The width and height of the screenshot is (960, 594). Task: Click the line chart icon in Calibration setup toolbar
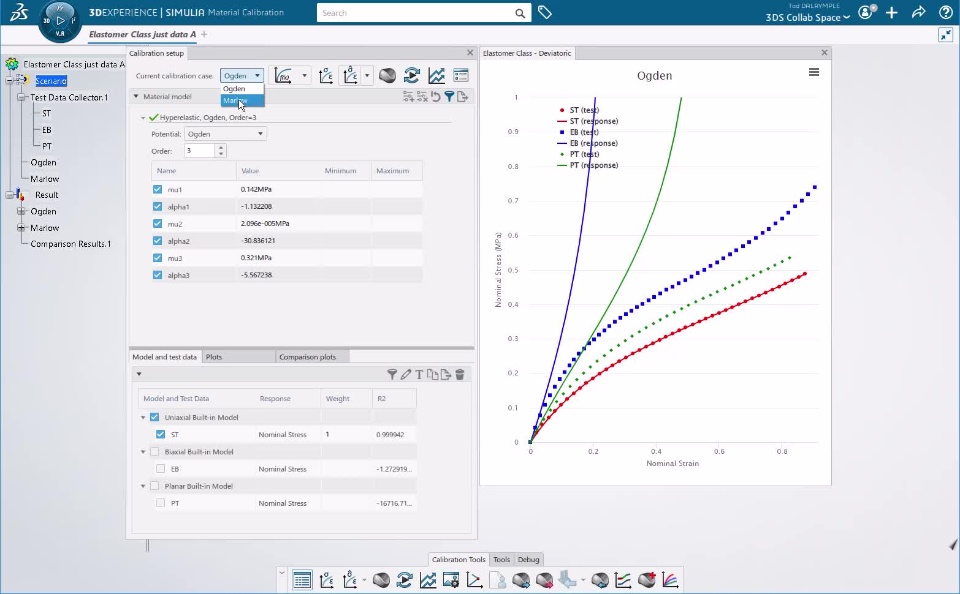pos(437,76)
